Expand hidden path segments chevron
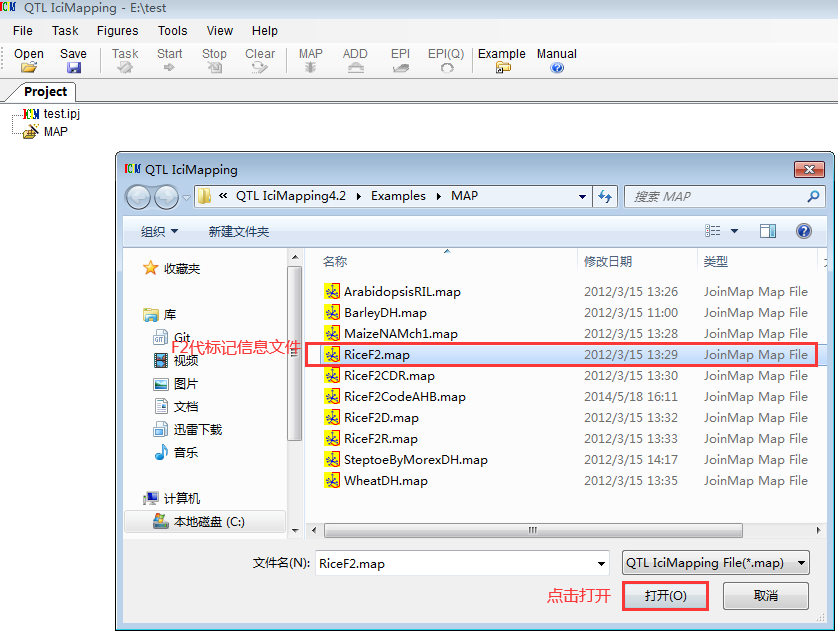The height and width of the screenshot is (631, 838). click(x=223, y=196)
